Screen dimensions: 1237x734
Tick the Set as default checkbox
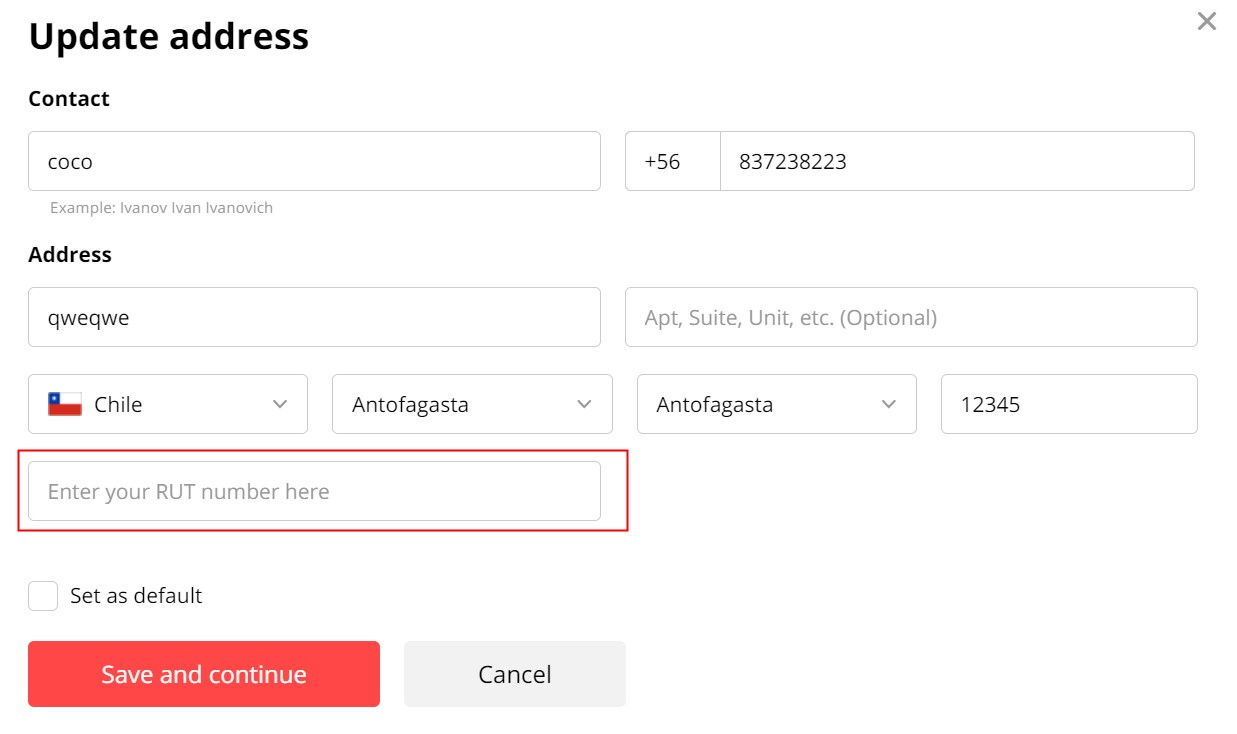coord(43,596)
